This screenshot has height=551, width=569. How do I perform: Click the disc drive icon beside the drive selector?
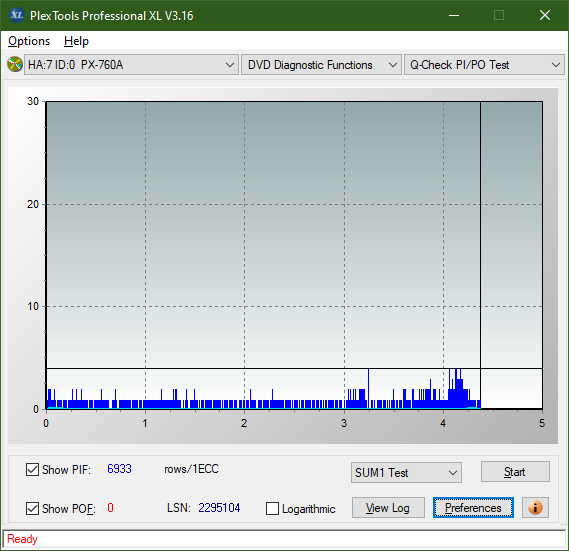(15, 65)
